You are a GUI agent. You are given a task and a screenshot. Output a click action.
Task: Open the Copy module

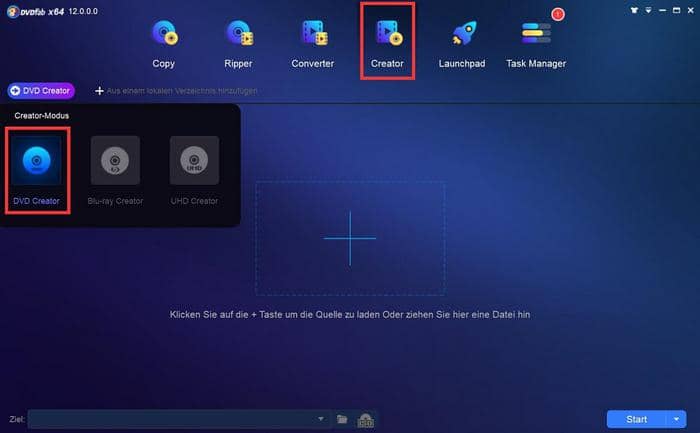(164, 44)
